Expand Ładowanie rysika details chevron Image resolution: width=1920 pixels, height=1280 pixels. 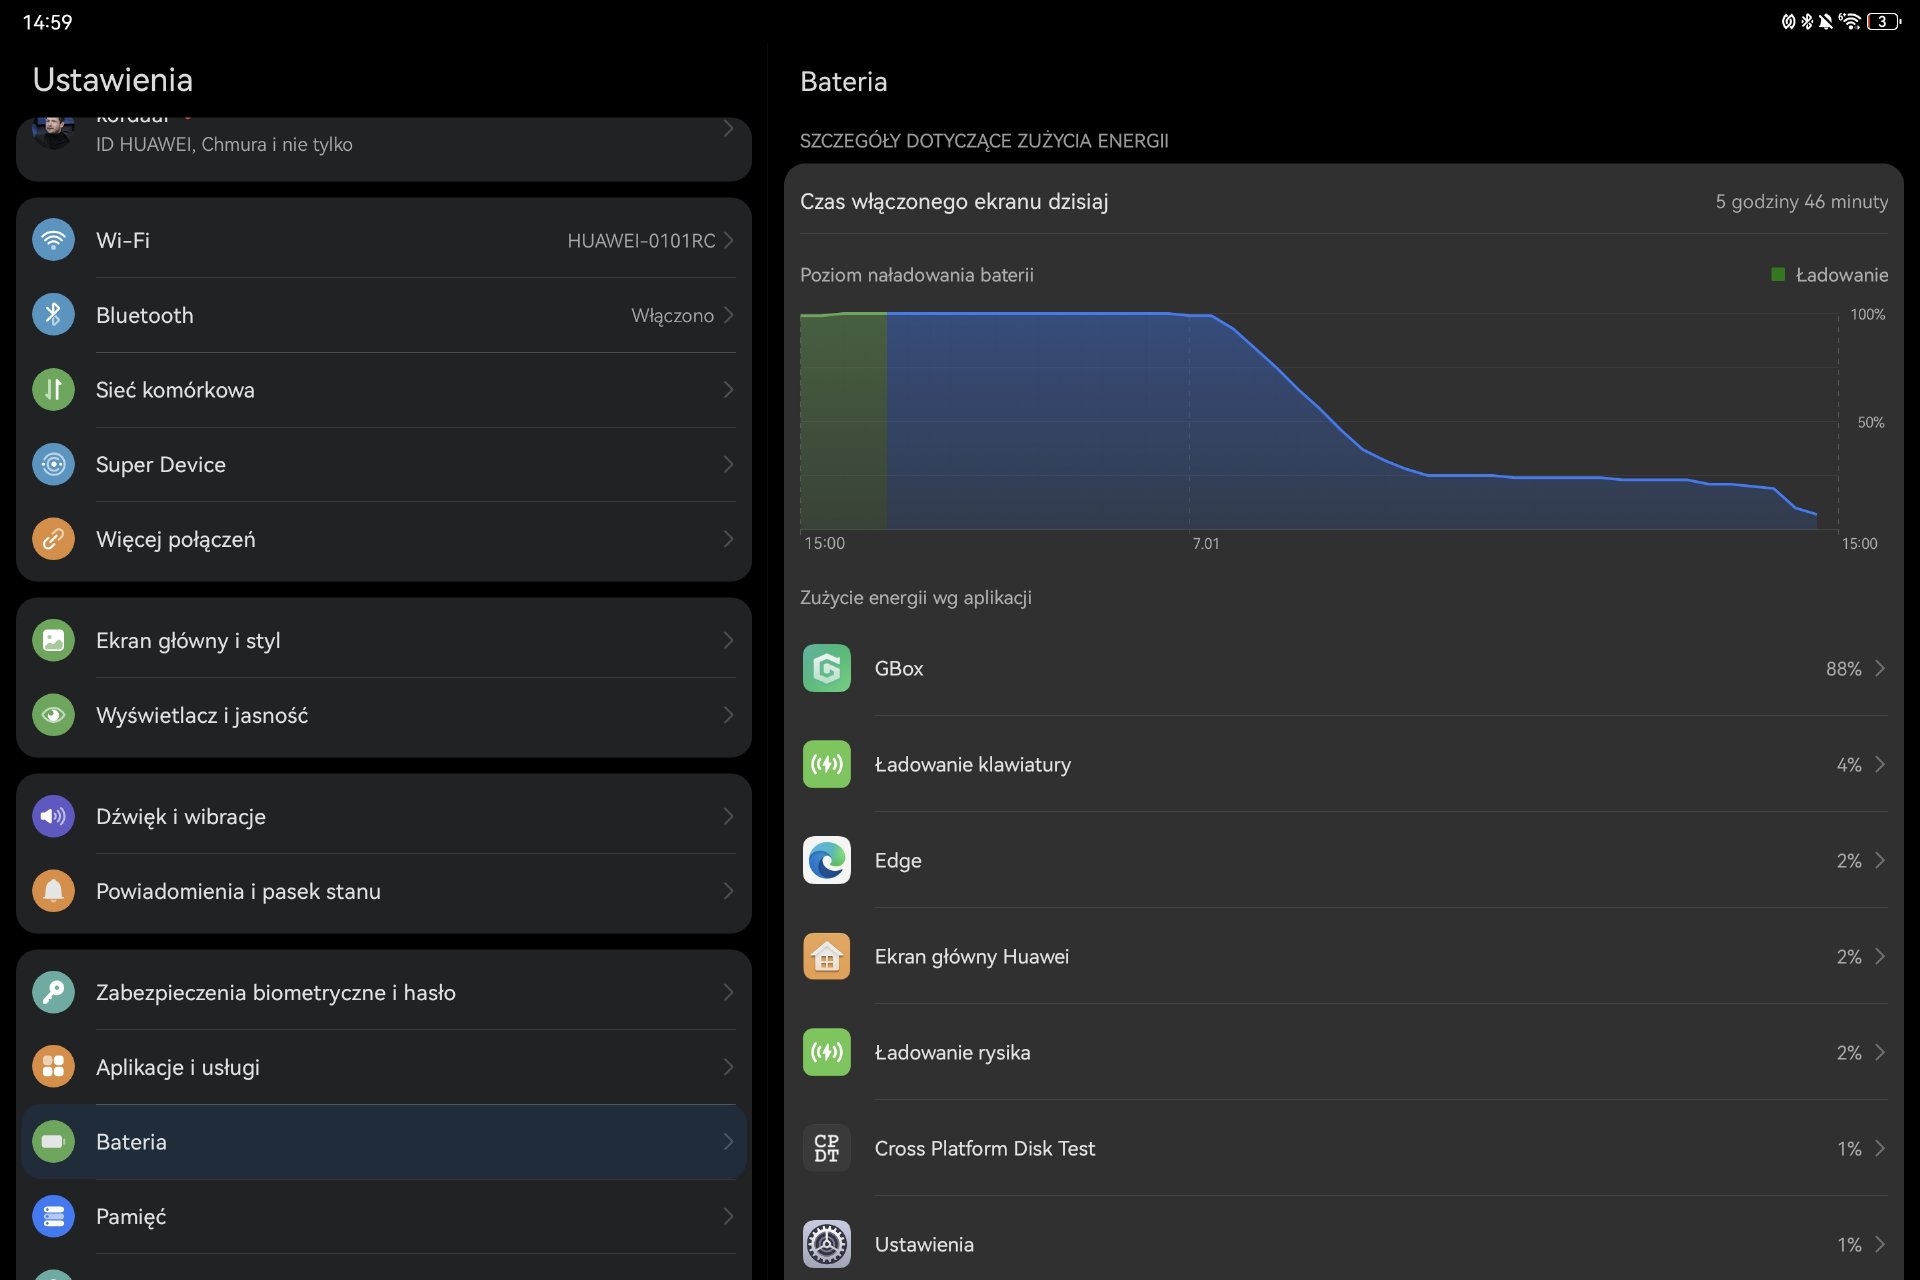click(1880, 1052)
